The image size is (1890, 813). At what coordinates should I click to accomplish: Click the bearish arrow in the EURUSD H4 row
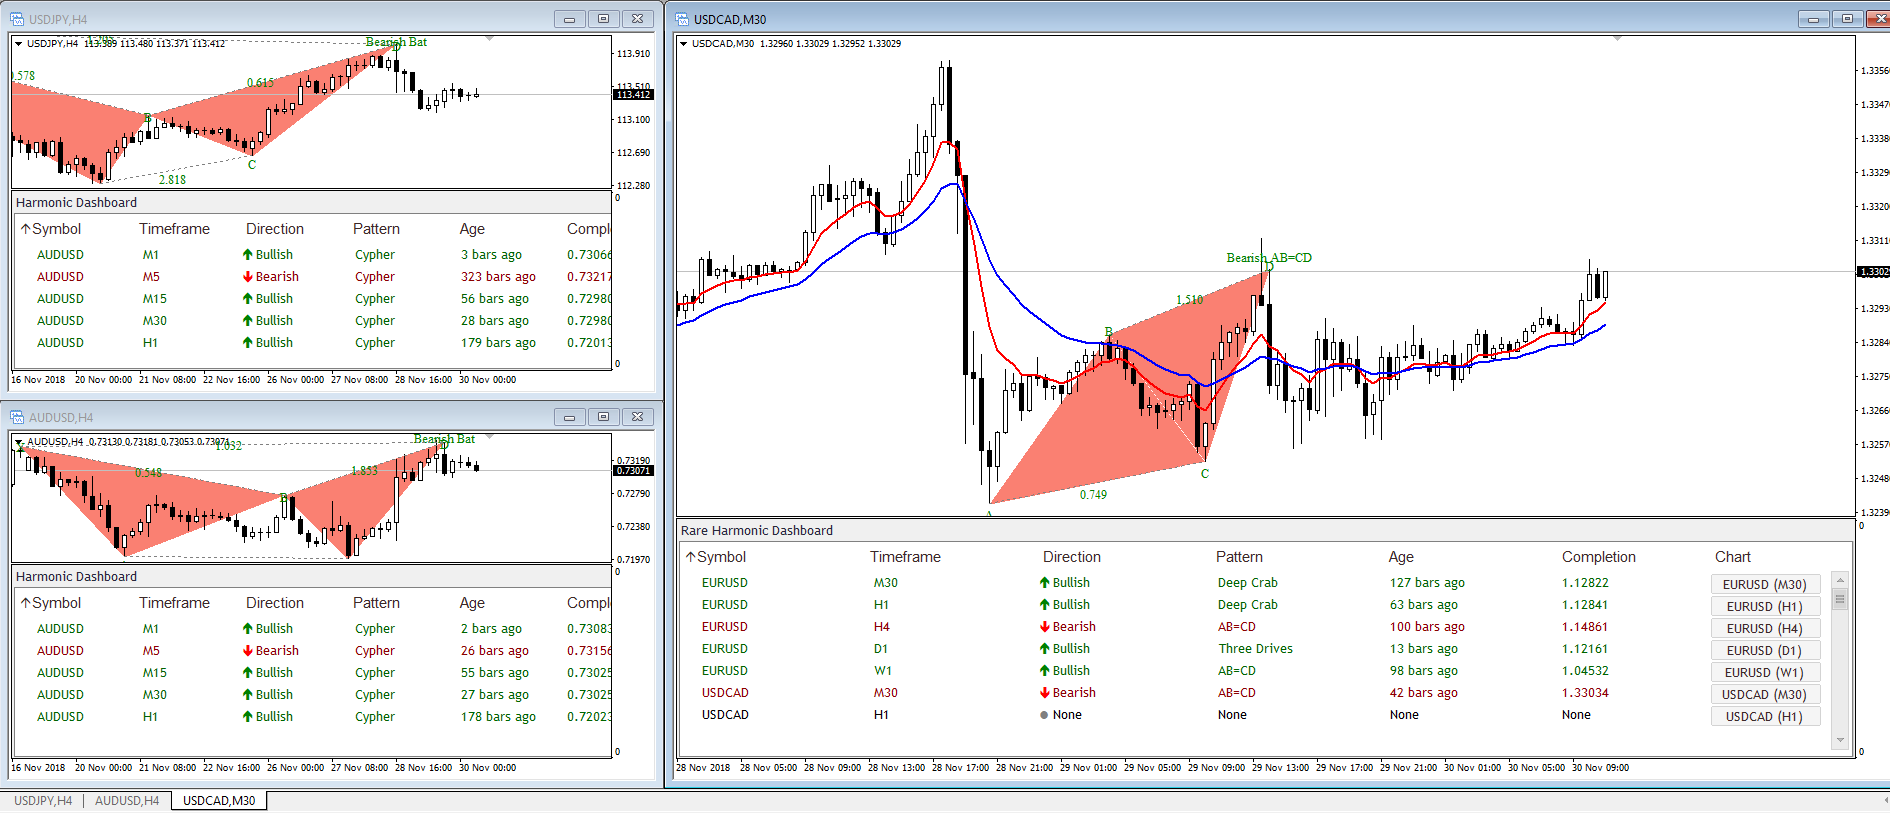pyautogui.click(x=1044, y=627)
